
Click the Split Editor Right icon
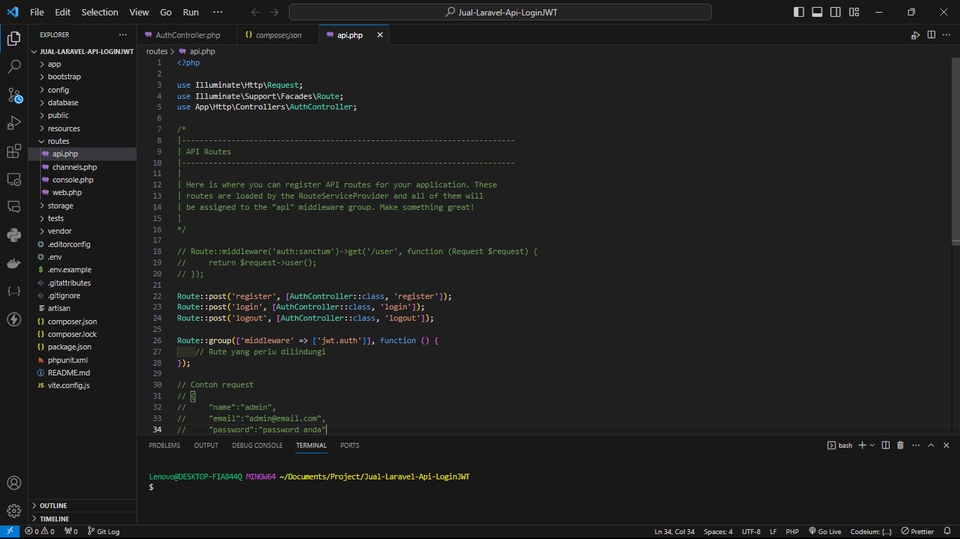[x=930, y=35]
